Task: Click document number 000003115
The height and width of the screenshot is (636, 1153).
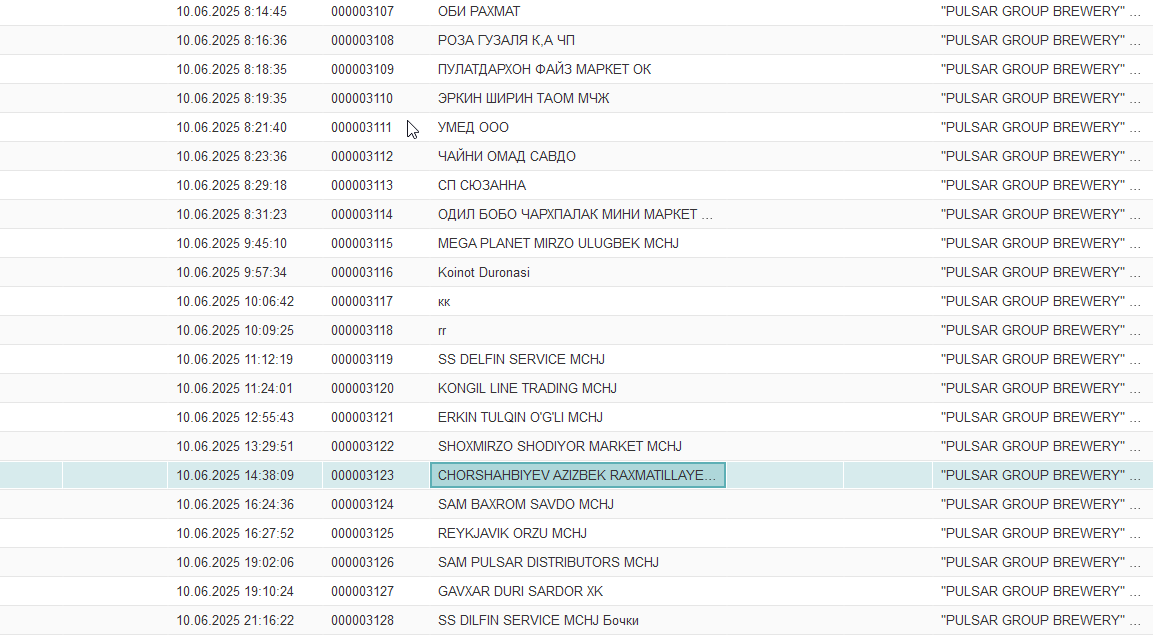Action: click(362, 243)
